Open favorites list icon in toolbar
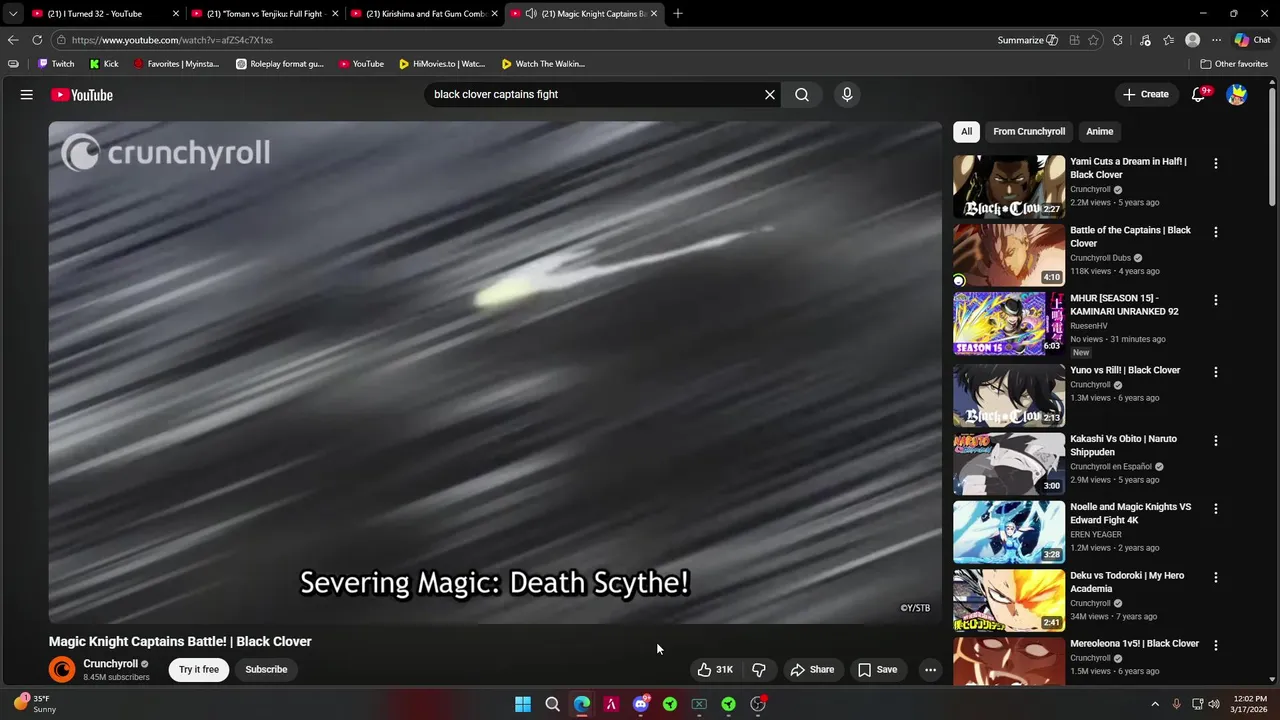The image size is (1280, 720). tap(1168, 40)
